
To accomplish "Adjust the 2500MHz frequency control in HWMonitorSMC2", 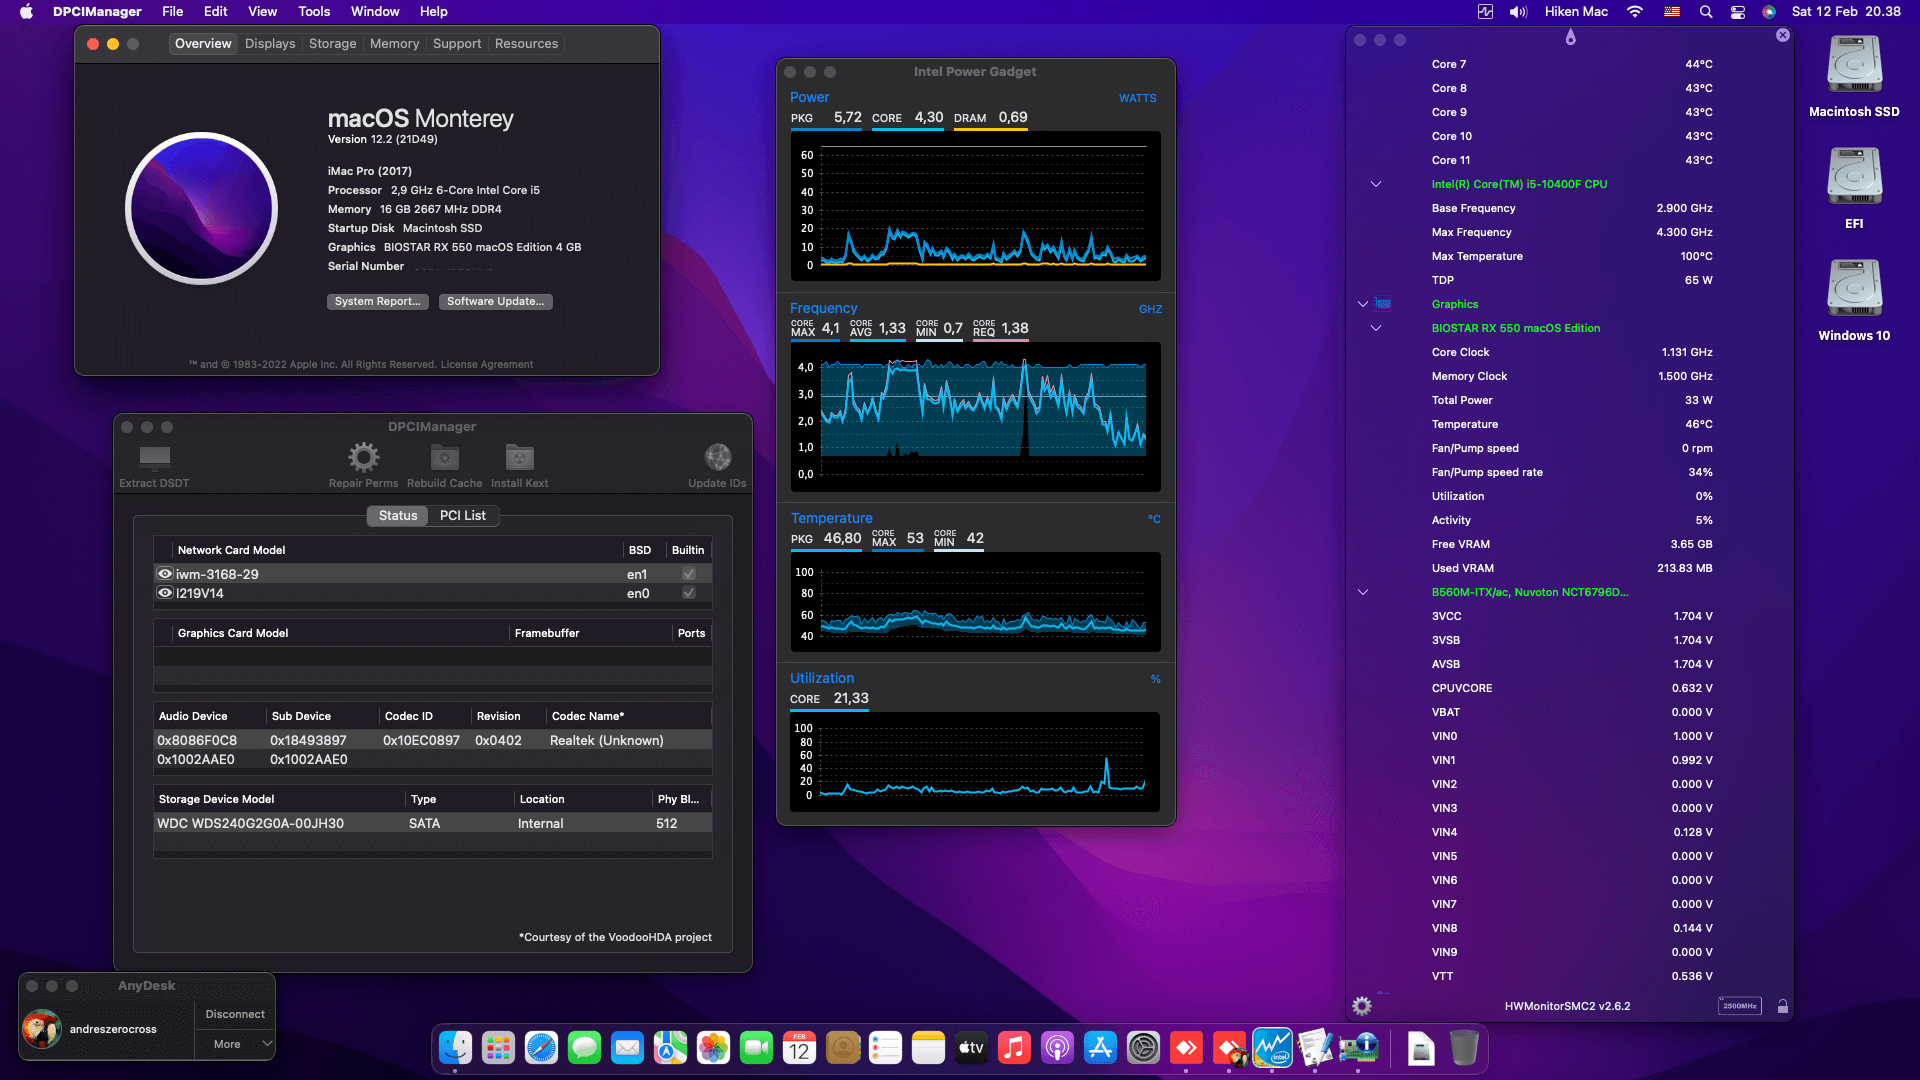I will click(x=1740, y=1006).
